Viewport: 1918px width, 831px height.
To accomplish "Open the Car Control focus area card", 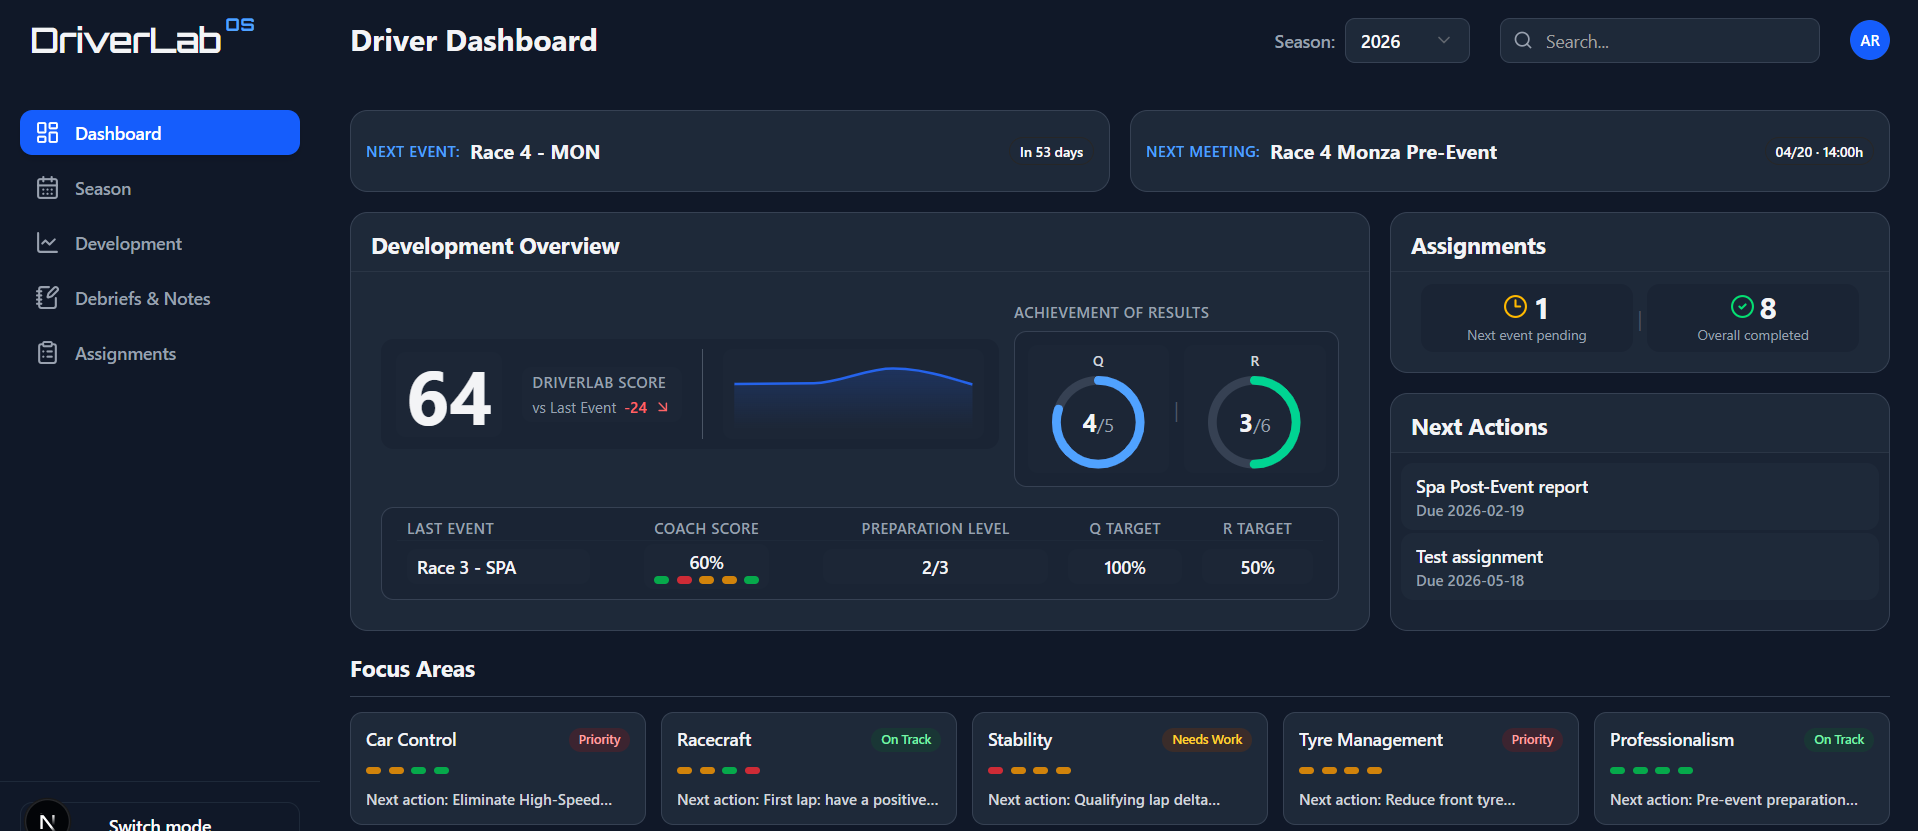I will (x=497, y=768).
